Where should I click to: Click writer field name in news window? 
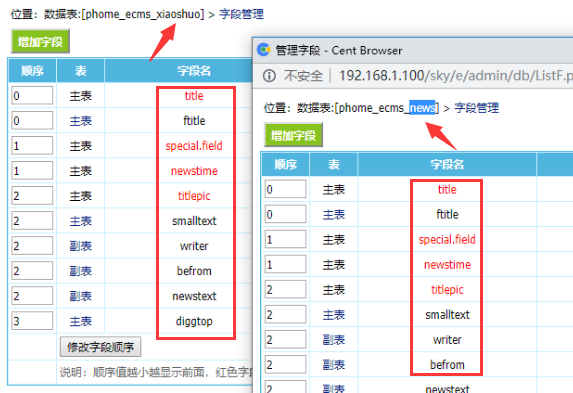(x=447, y=340)
